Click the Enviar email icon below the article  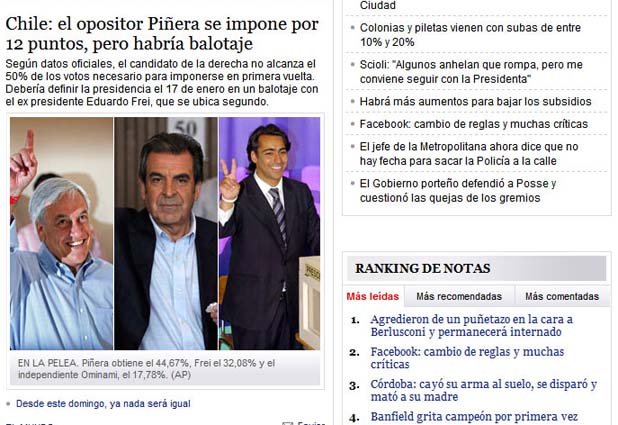[x=288, y=423]
